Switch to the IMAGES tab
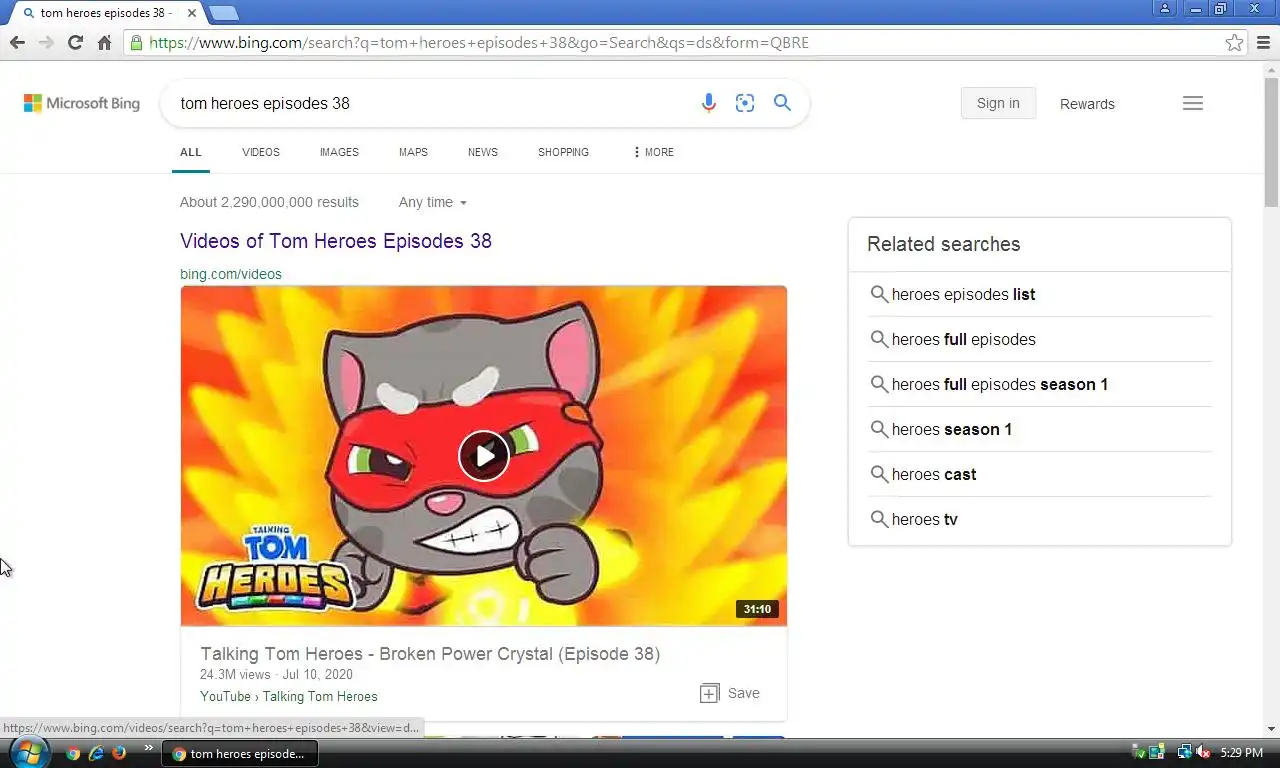 point(339,152)
